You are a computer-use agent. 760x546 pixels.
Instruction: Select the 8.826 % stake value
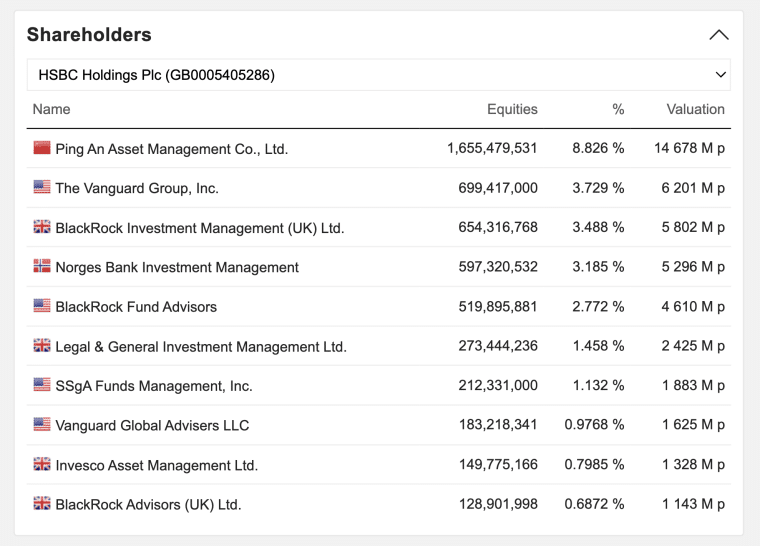point(598,148)
